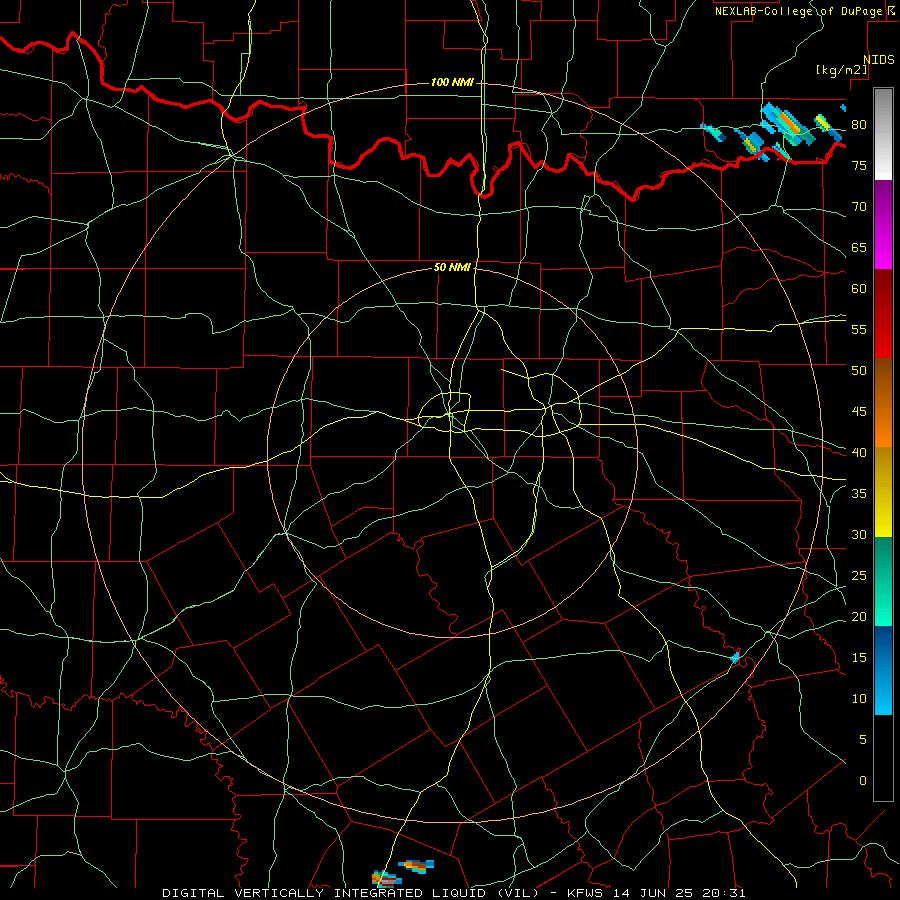Select scale value 35 on the legend
Screen dimensions: 900x900
pyautogui.click(x=859, y=494)
